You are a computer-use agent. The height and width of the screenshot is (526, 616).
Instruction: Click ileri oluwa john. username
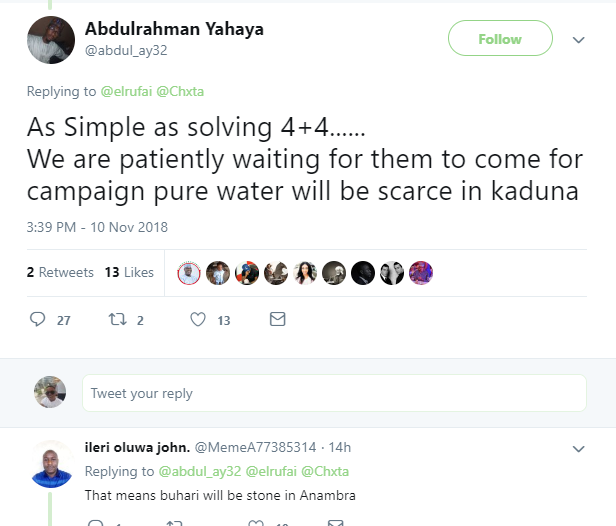tap(135, 447)
